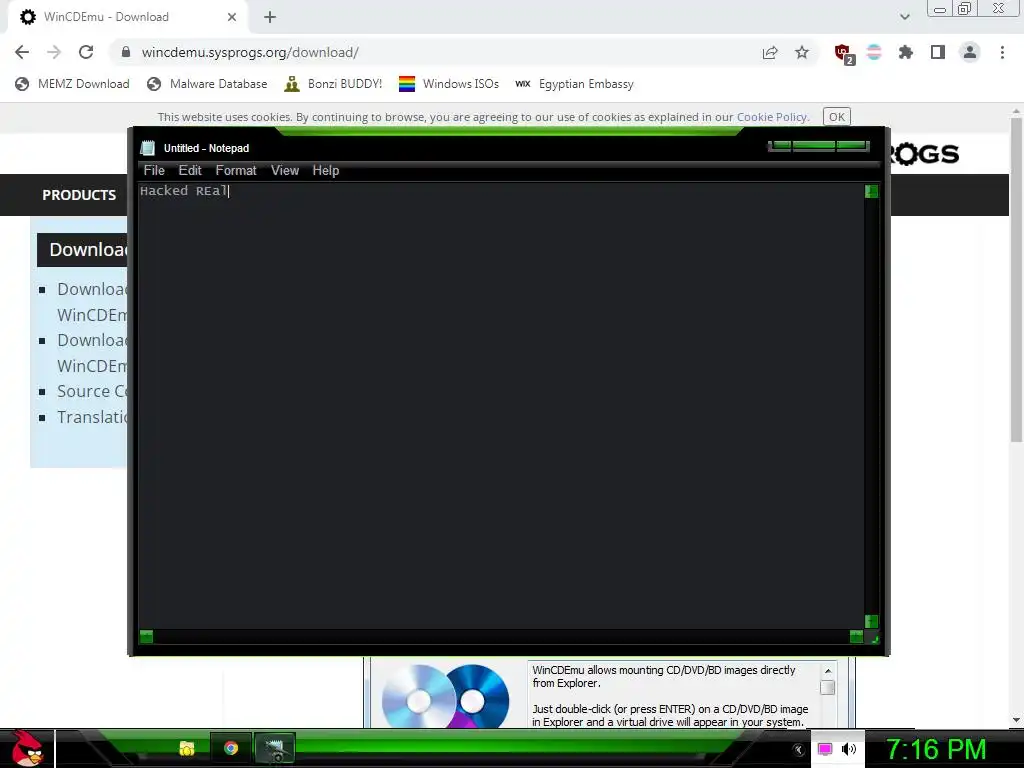Open Windows ISOs bookmark
The width and height of the screenshot is (1024, 768).
click(449, 84)
